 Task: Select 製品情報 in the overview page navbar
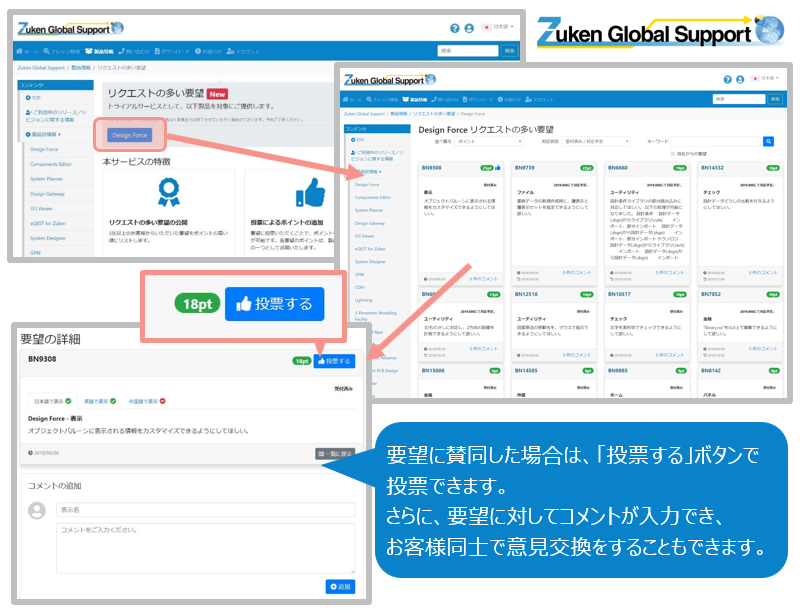click(99, 52)
